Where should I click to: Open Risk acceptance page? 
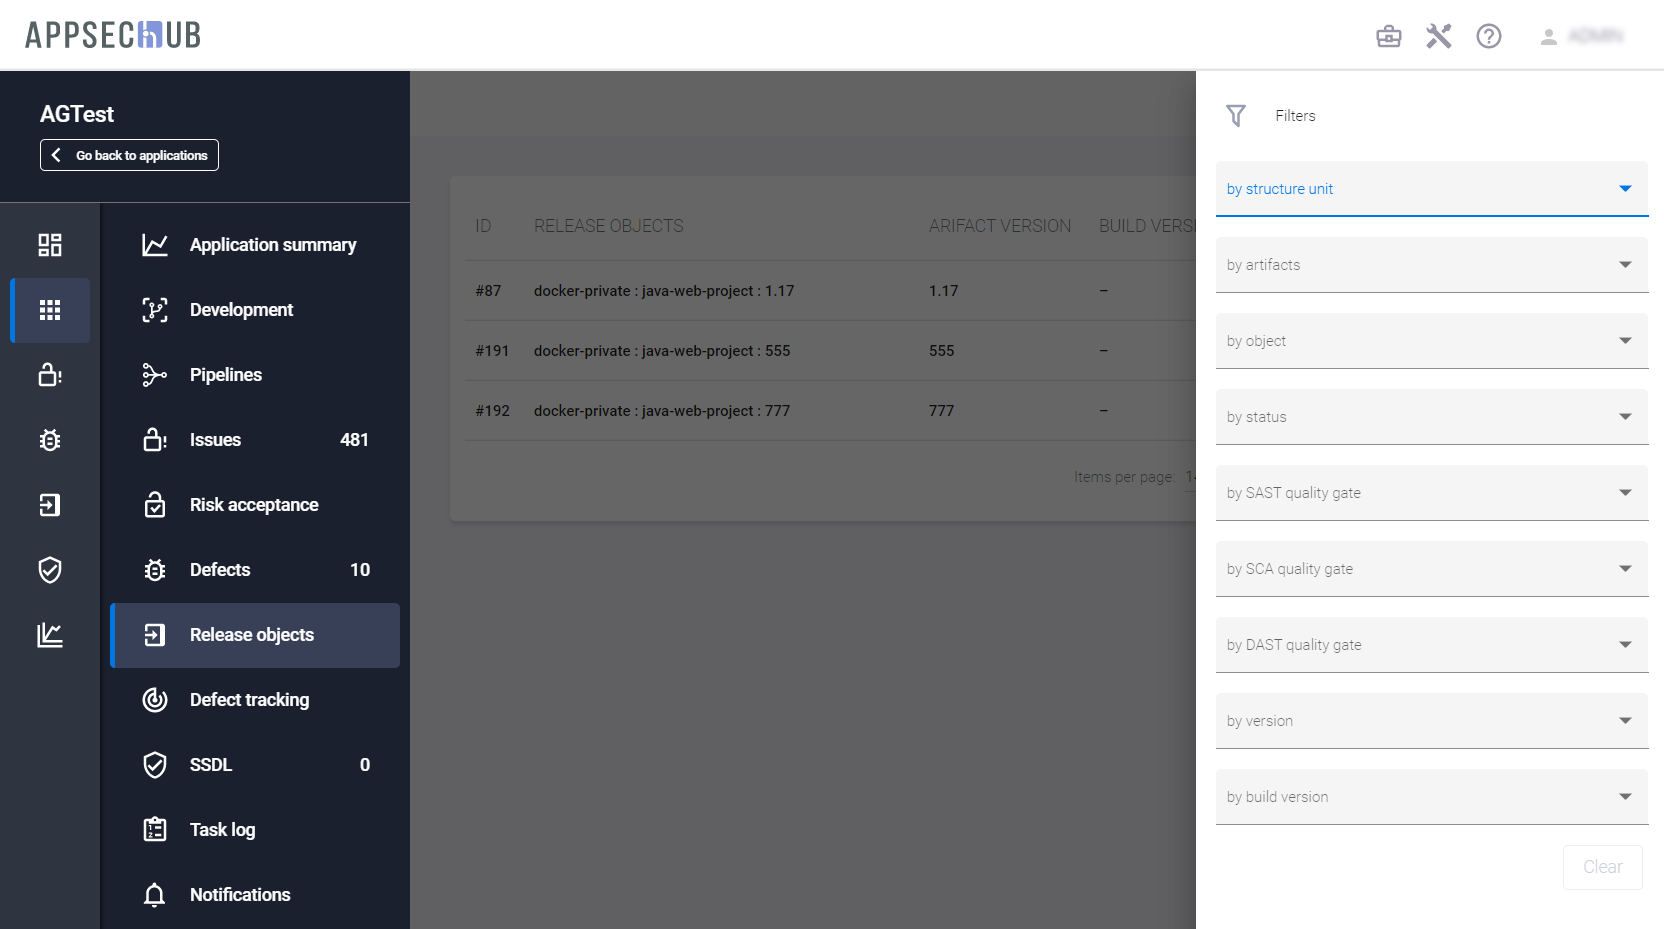click(254, 505)
